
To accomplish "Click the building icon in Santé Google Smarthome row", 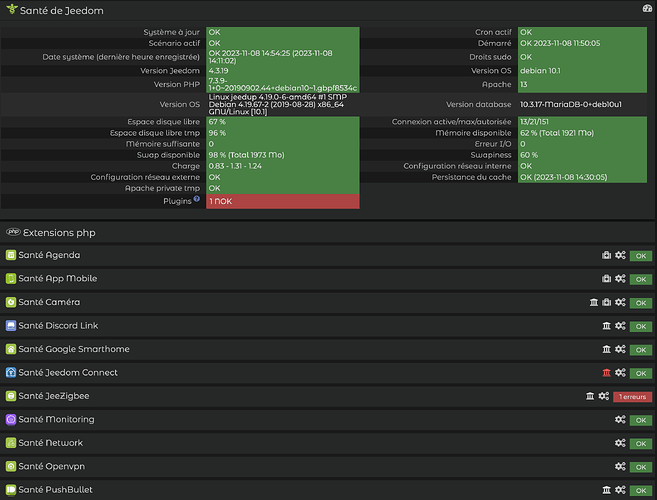I will (x=606, y=349).
